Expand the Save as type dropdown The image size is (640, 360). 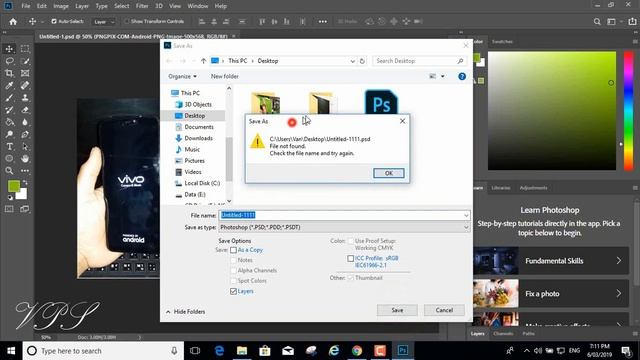[466, 227]
